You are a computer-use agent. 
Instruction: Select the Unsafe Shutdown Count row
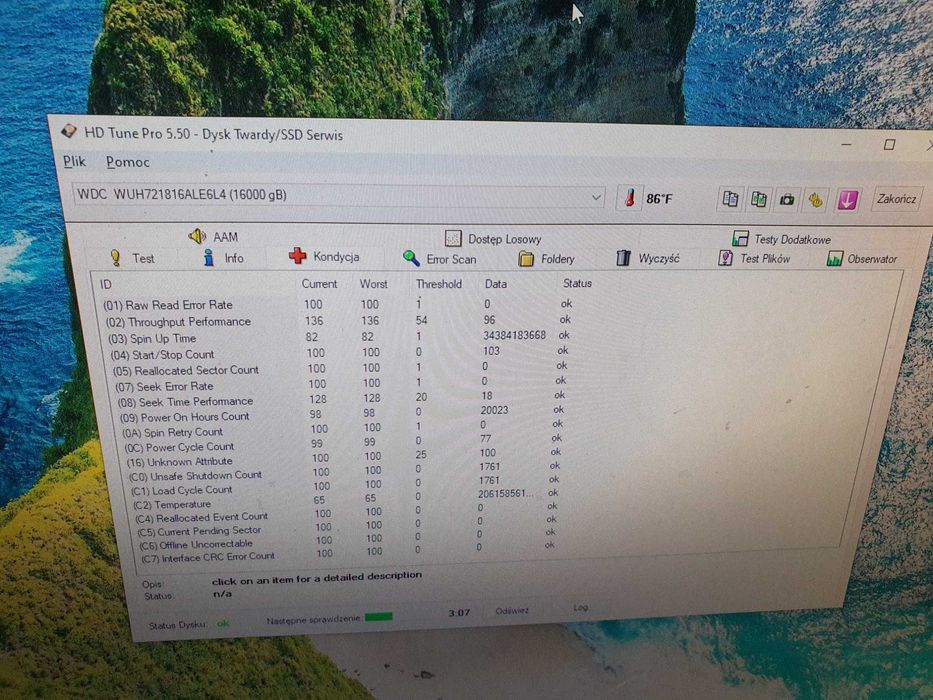click(344, 473)
